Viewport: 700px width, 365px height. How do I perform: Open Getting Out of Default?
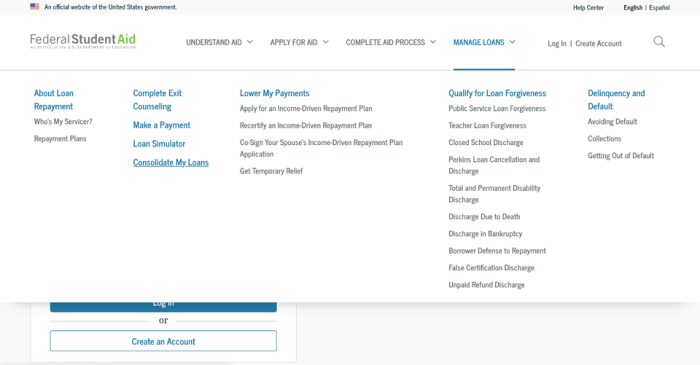pyautogui.click(x=621, y=155)
